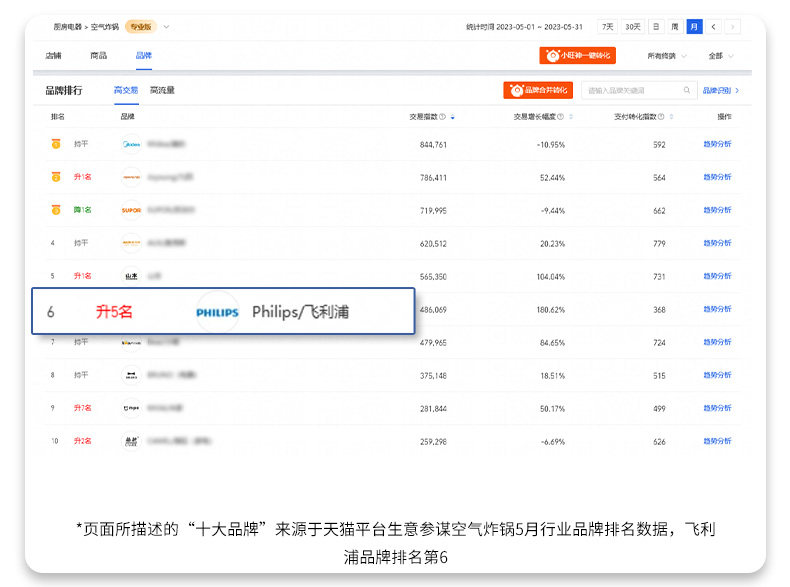Click the brand logo in the 786,411 row

(131, 177)
